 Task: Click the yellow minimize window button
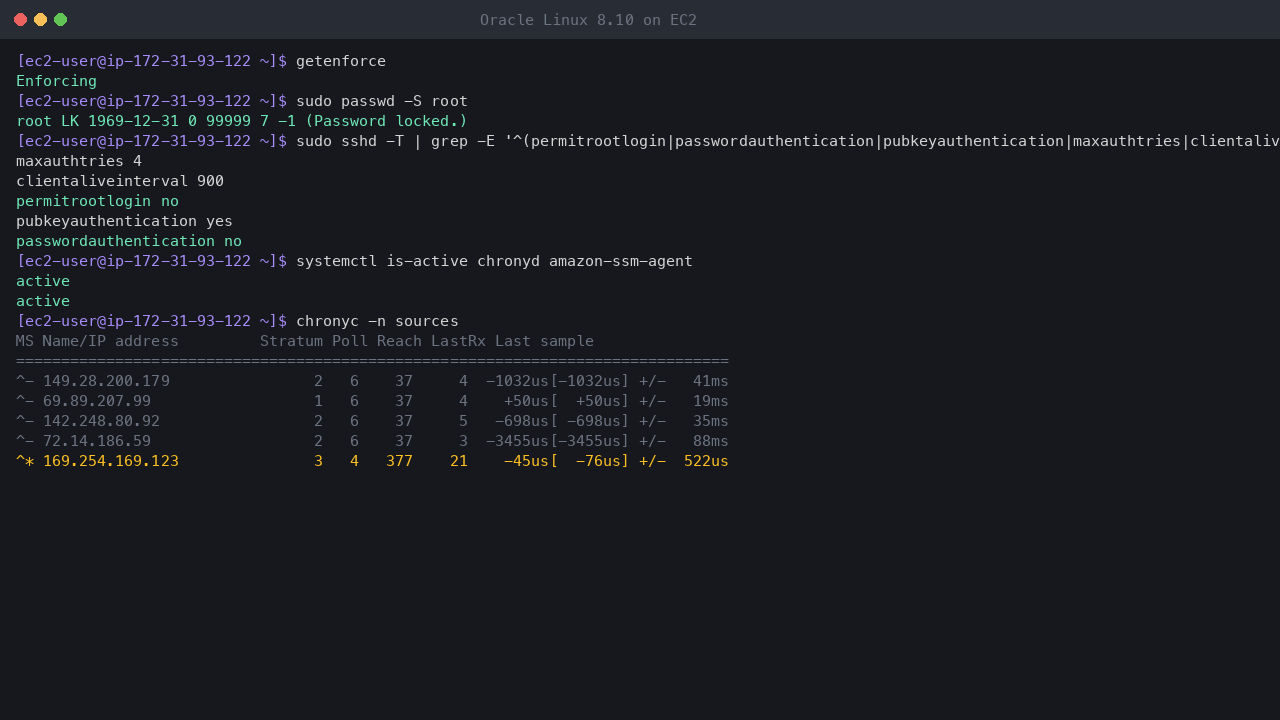tap(40, 20)
